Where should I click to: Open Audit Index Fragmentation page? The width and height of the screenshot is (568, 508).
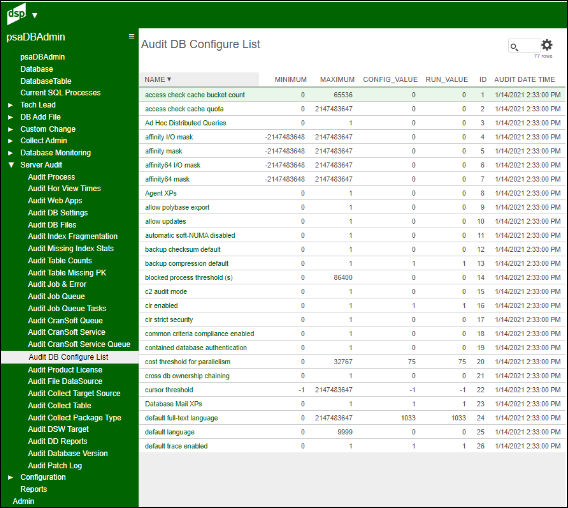tap(73, 236)
